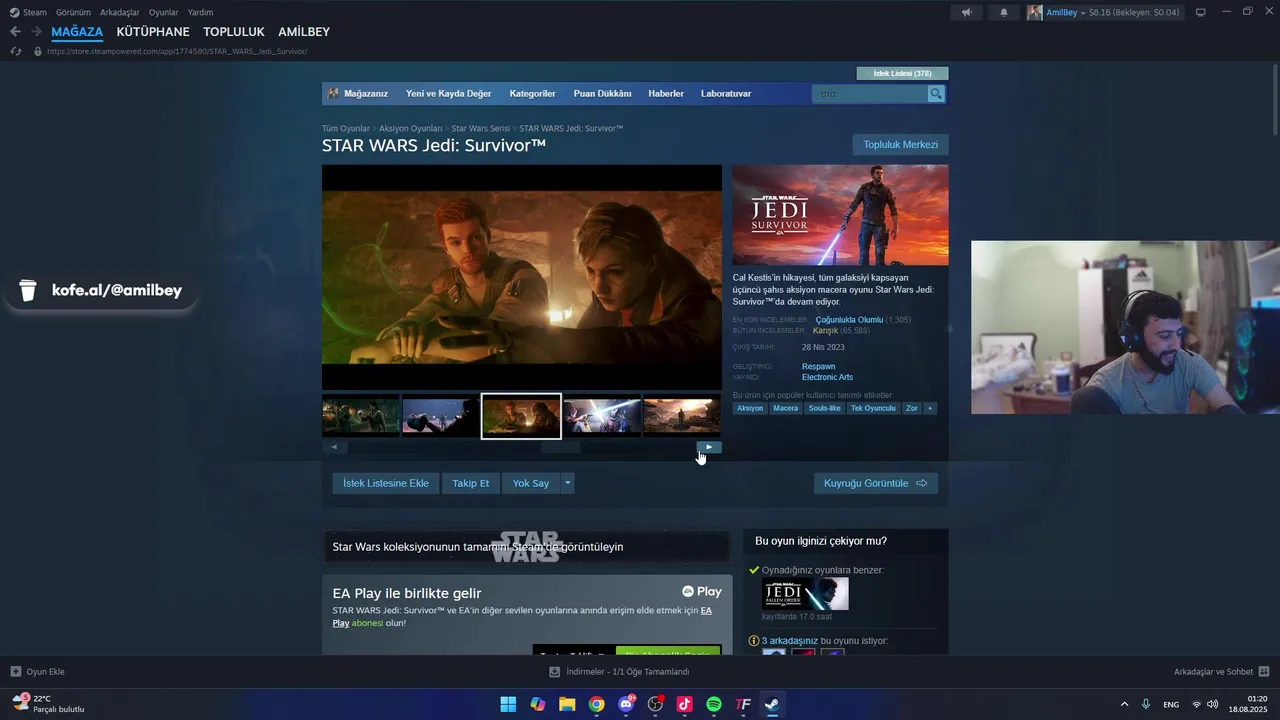Go forward with the right arrow

coord(37,32)
